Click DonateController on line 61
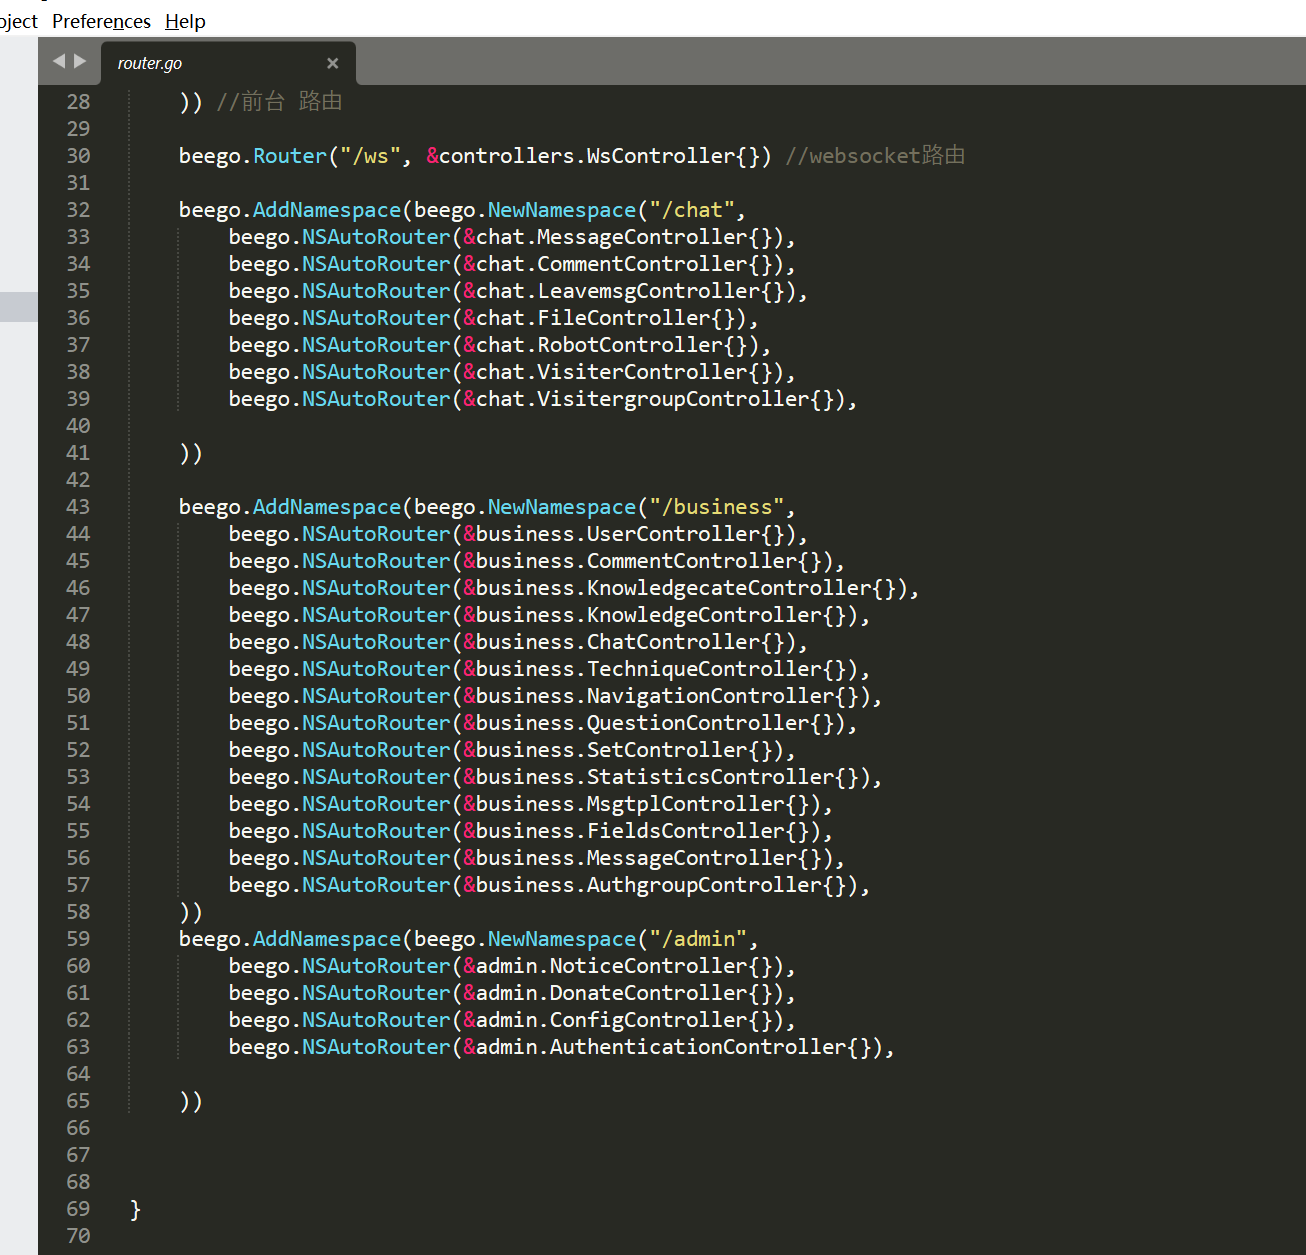Image resolution: width=1306 pixels, height=1255 pixels. 648,993
